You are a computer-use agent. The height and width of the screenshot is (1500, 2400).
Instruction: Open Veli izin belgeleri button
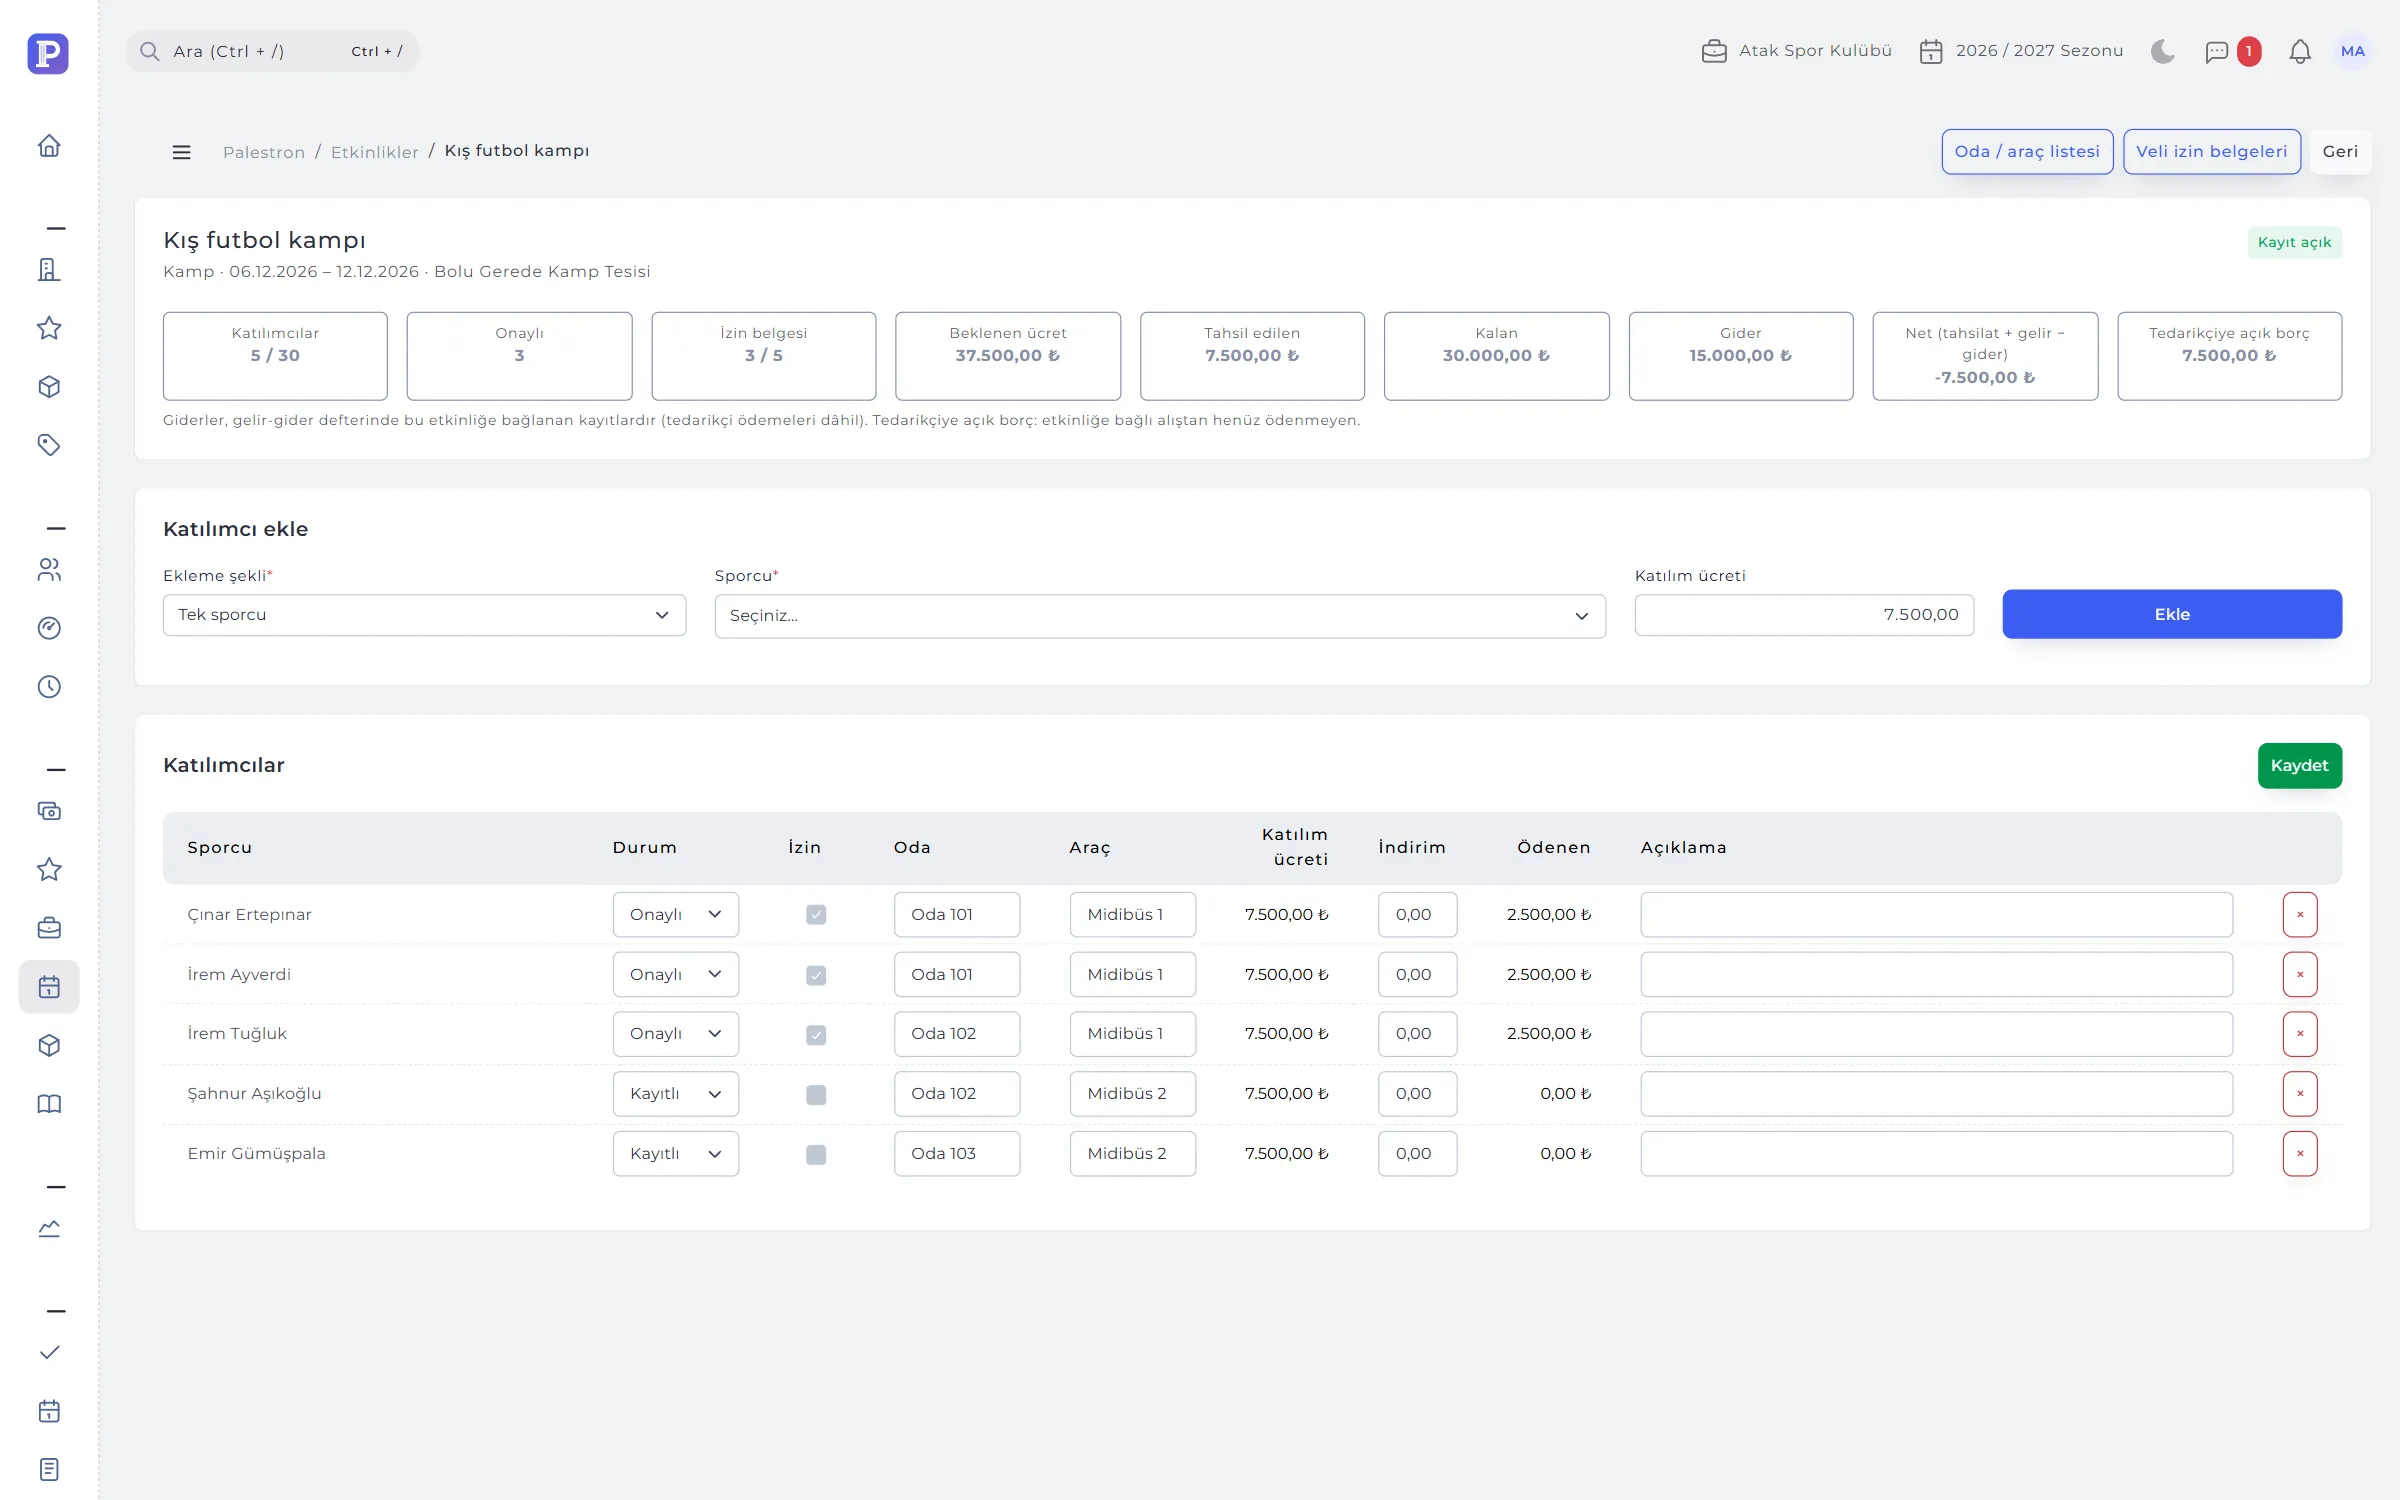2212,152
